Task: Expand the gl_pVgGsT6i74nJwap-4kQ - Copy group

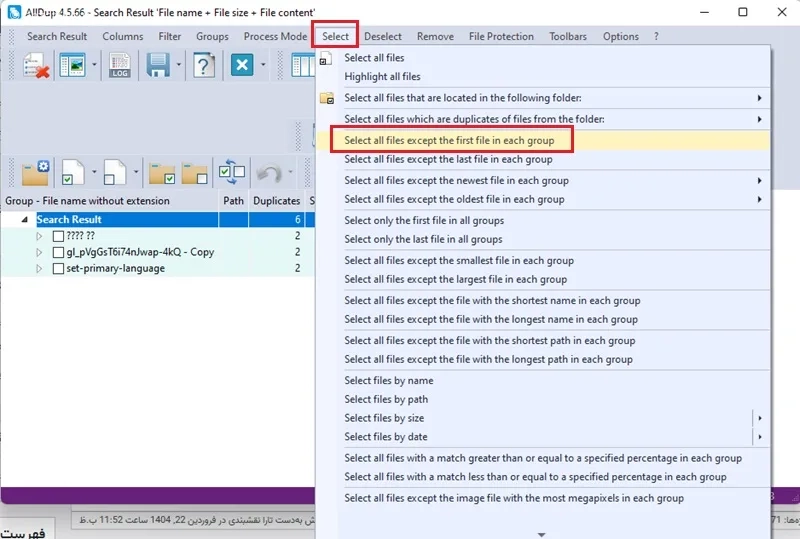Action: tap(39, 252)
